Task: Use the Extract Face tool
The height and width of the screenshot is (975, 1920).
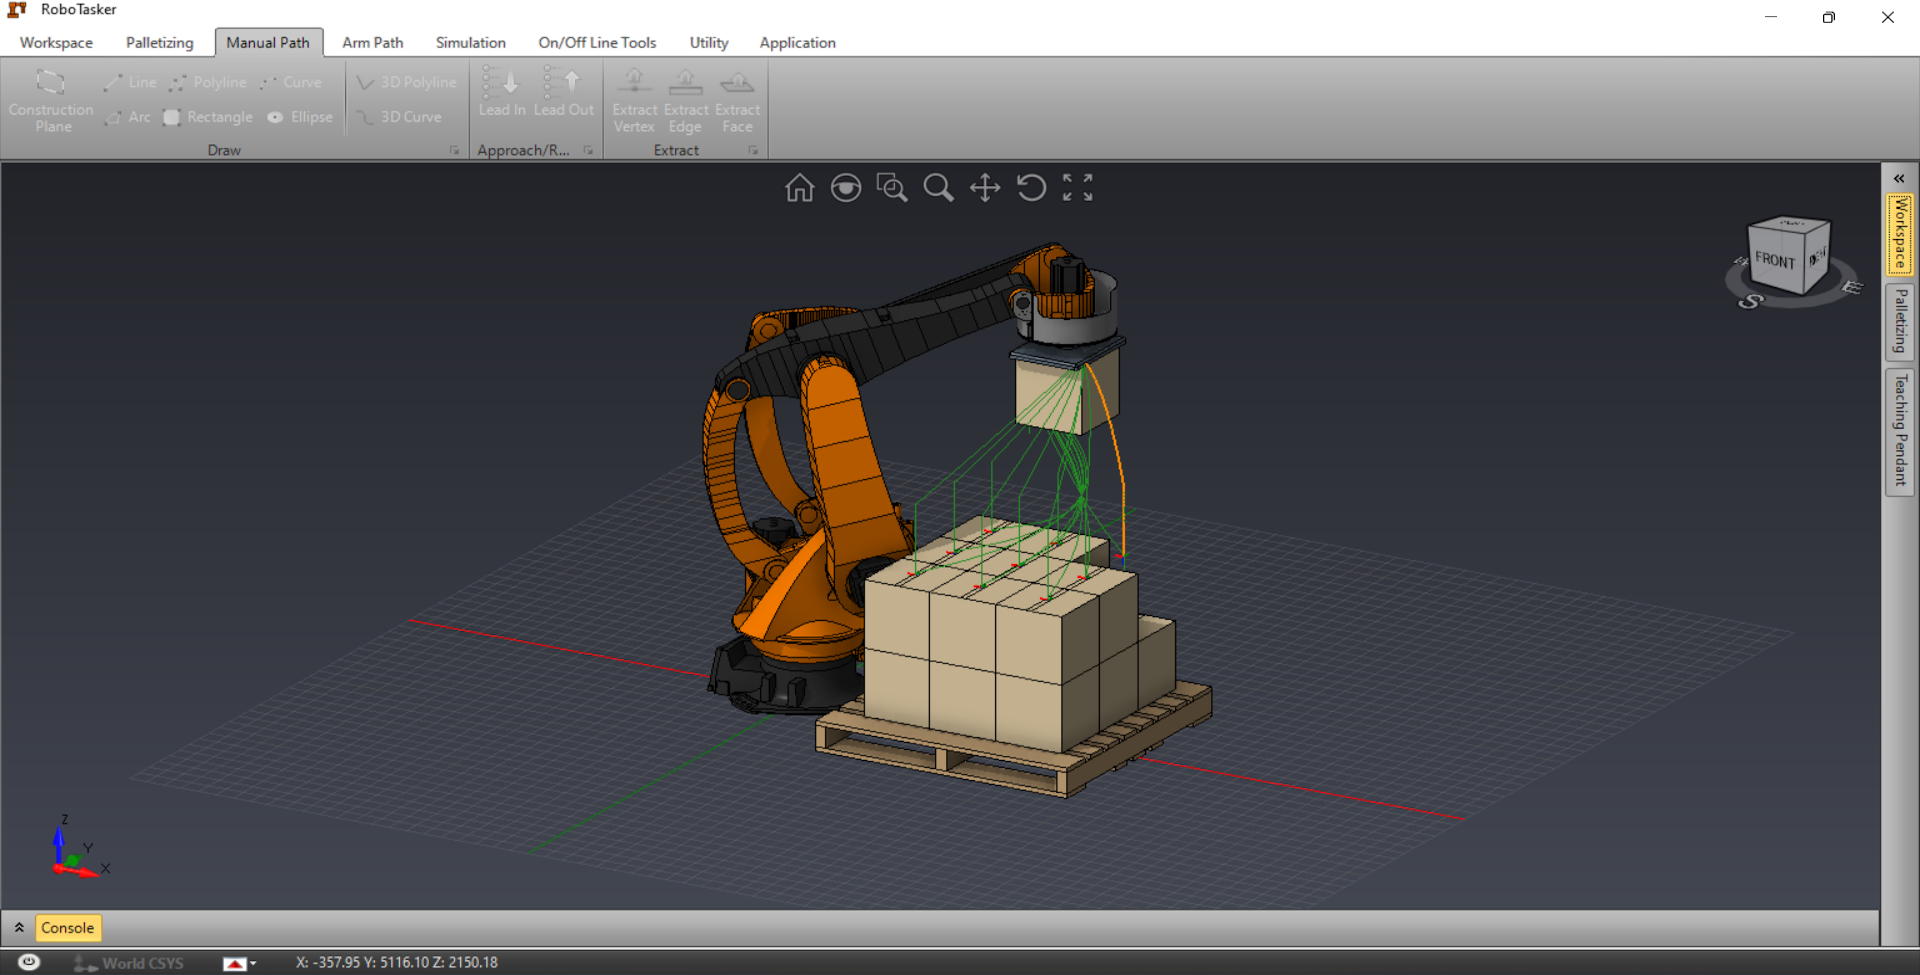Action: point(738,100)
